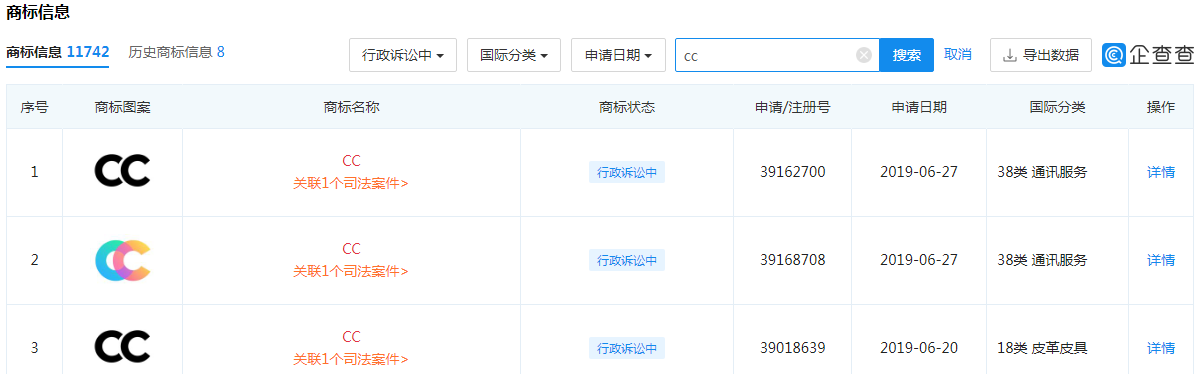Screen dimensions: 1202x374
Task: Expand the 申请日期 filter dropdown
Action: [x=618, y=55]
